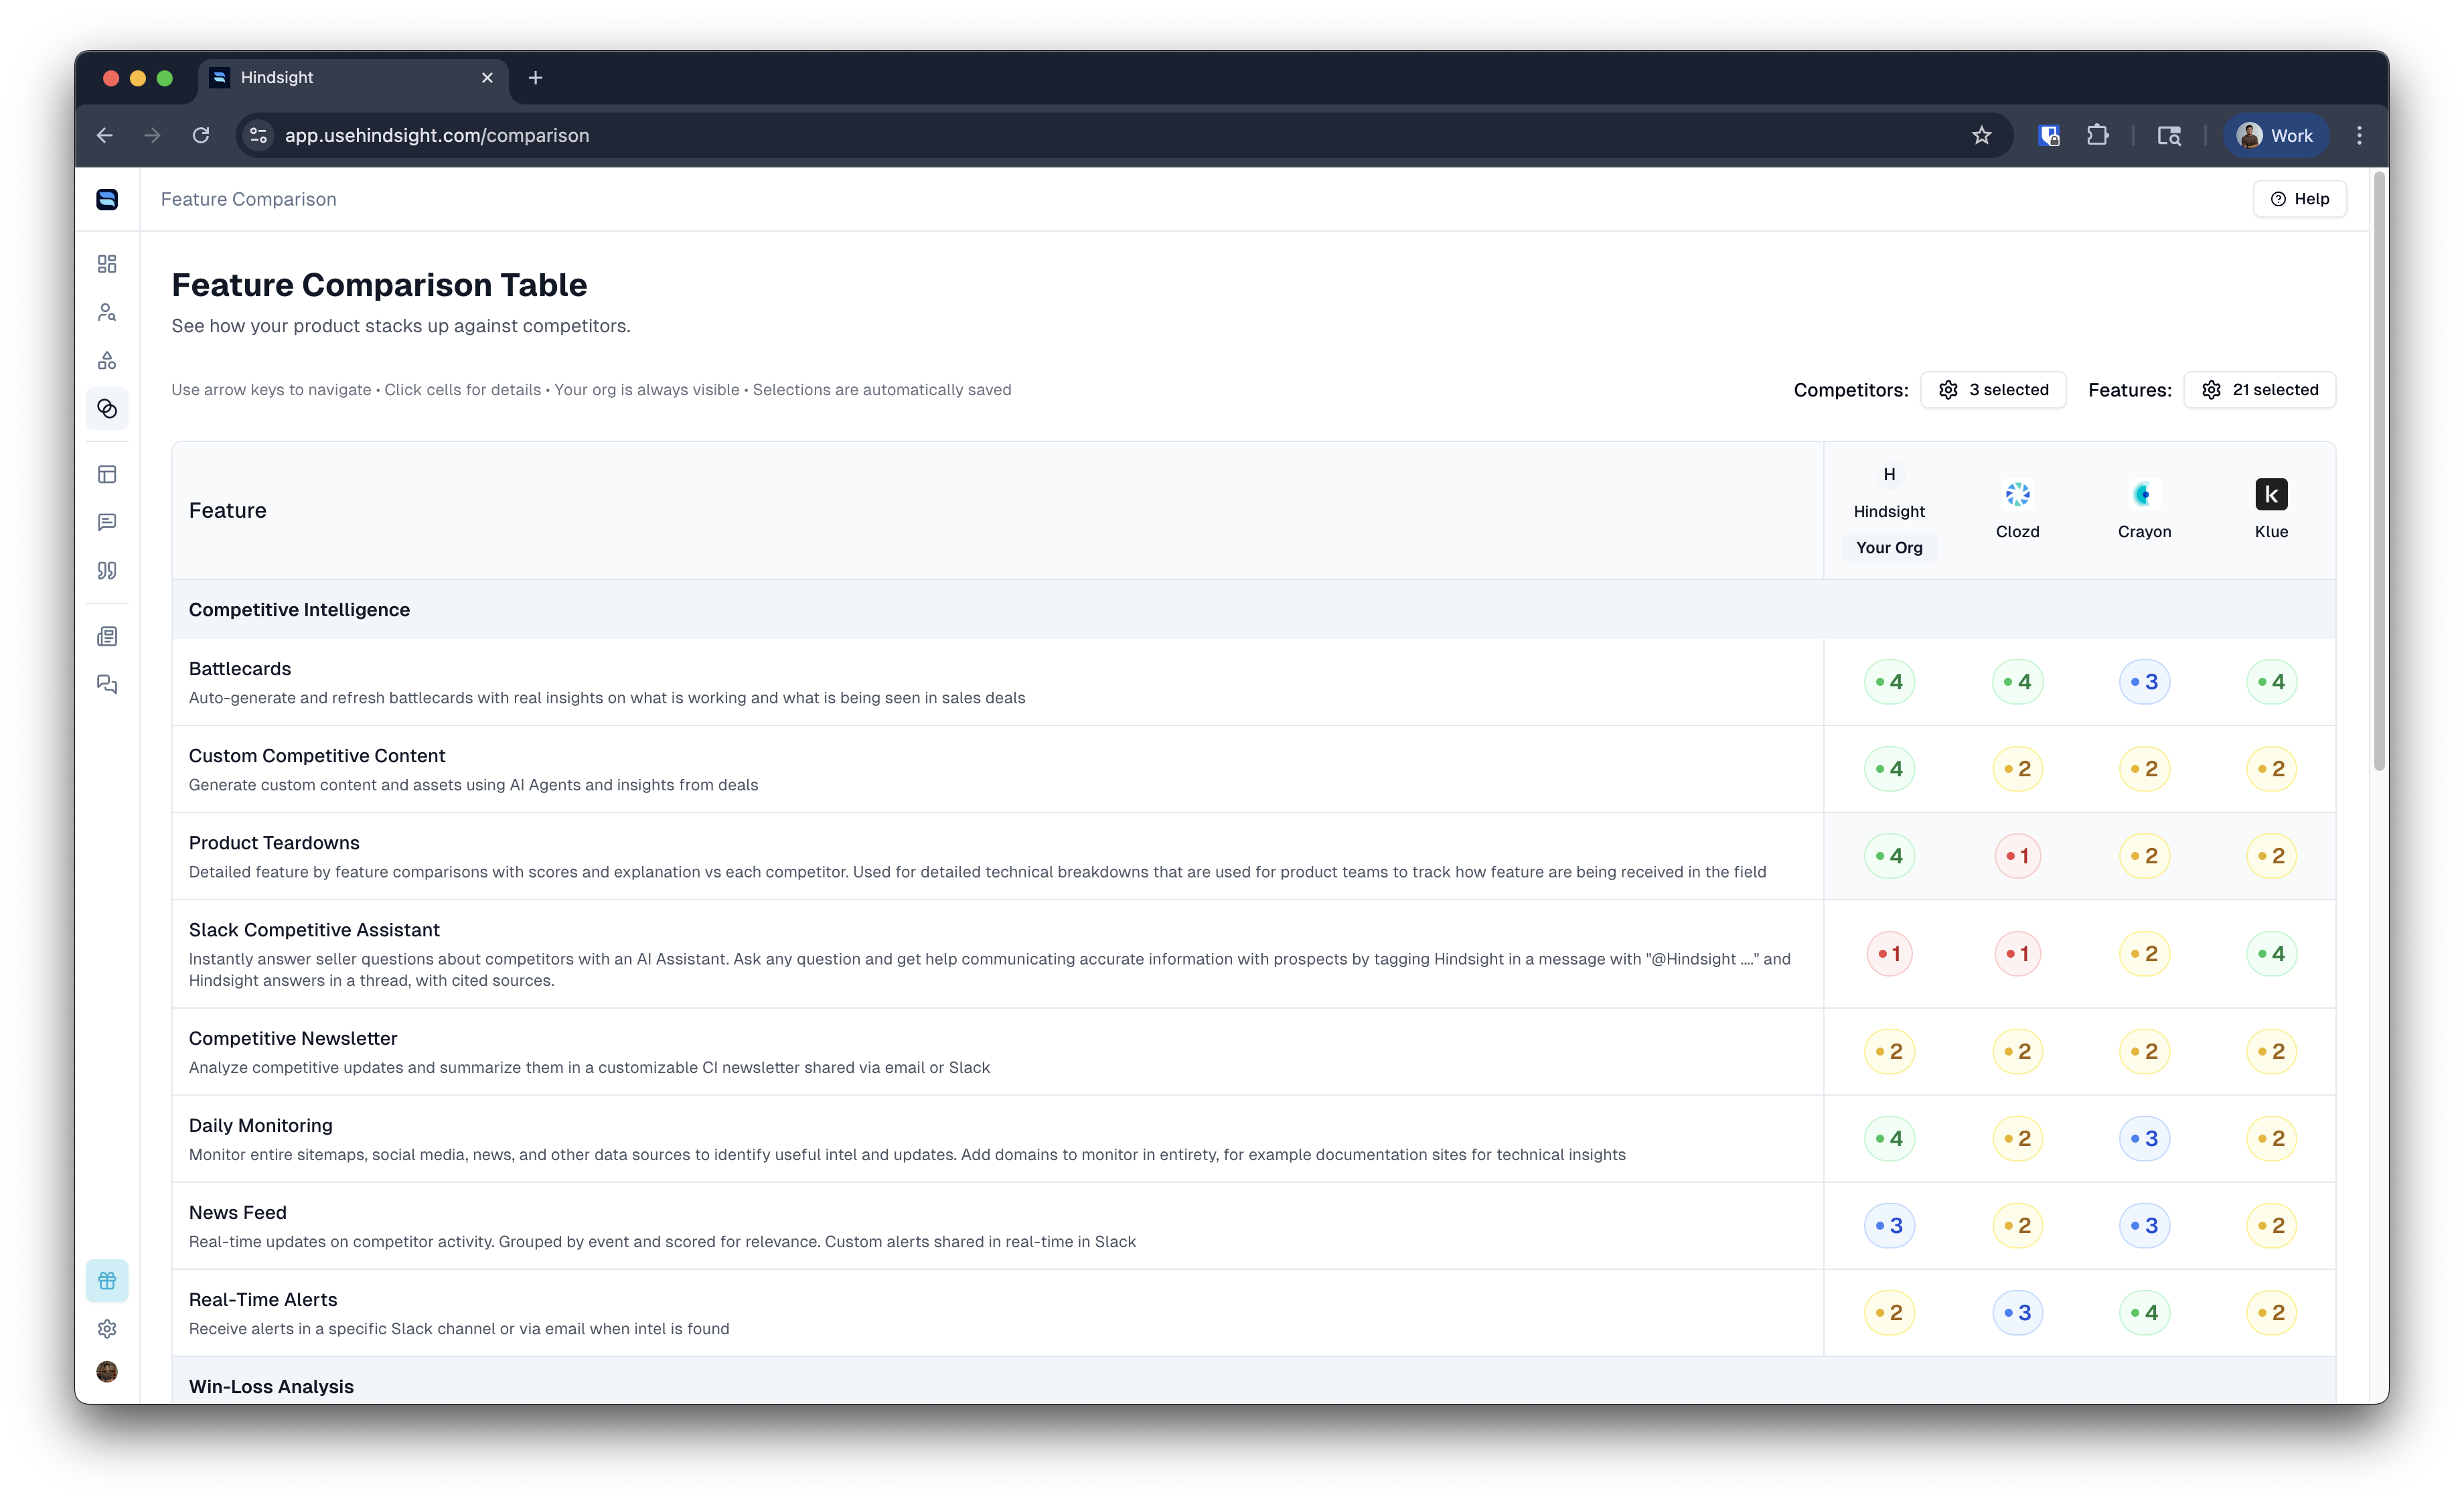Open Klue's Slack Competitive Assistant score

coord(2271,954)
